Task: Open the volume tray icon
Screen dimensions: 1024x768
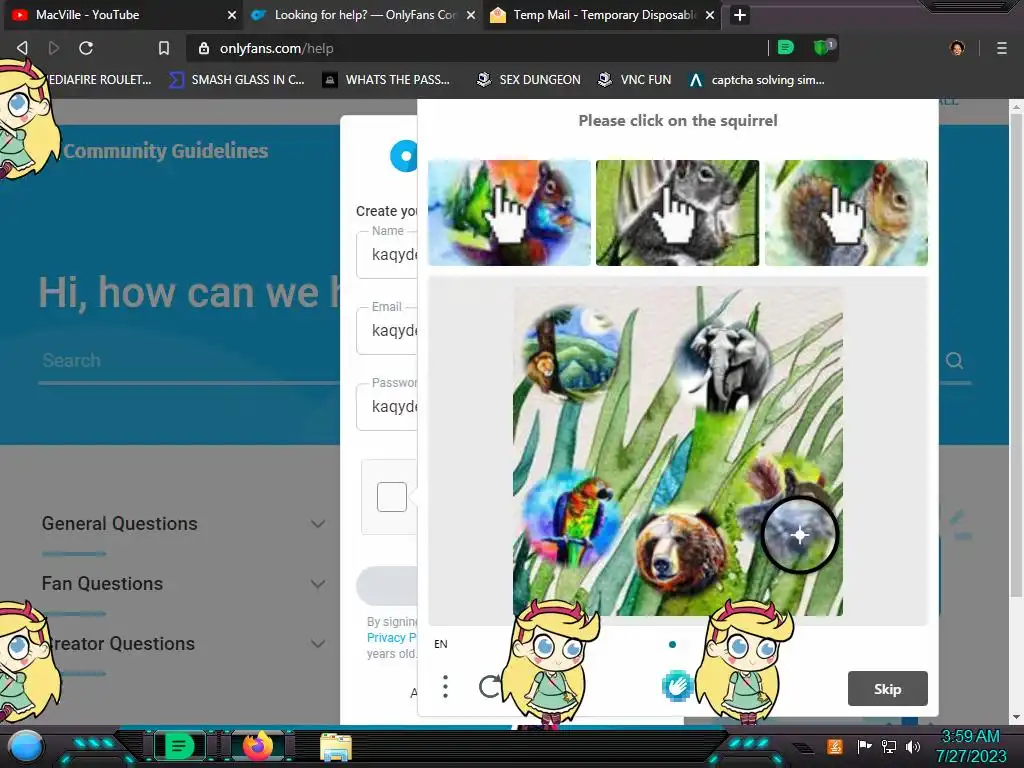Action: (x=912, y=746)
